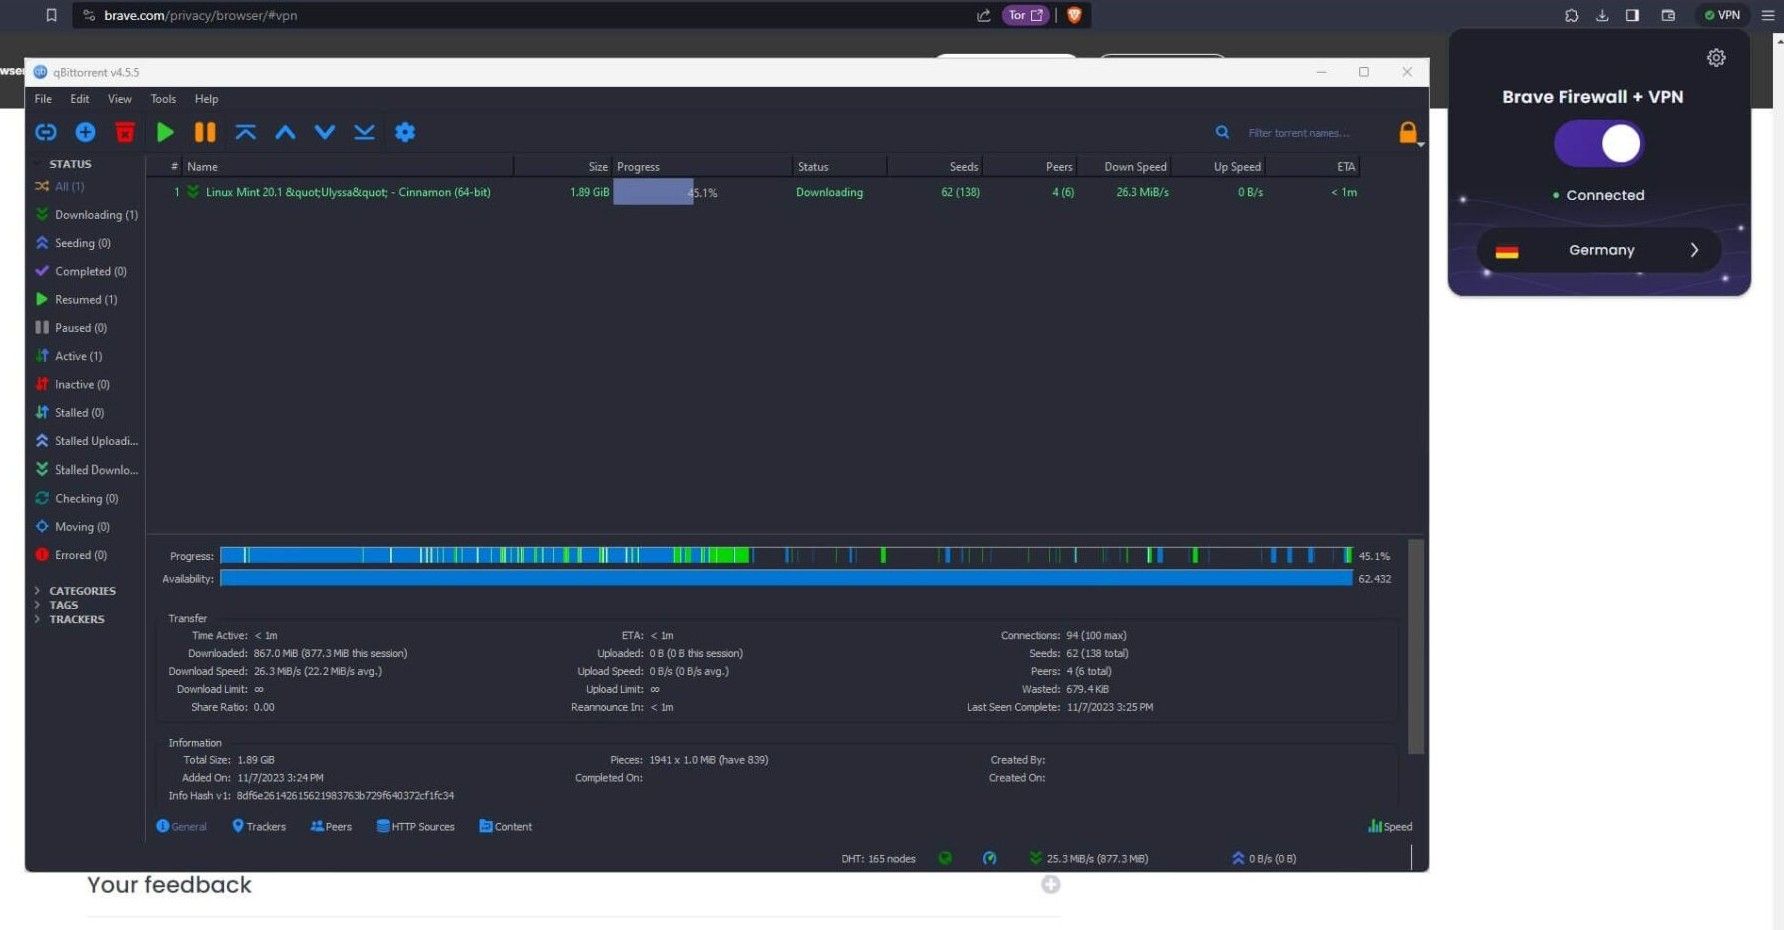This screenshot has height=930, width=1784.
Task: Click the connection status globe in status bar
Action: click(x=945, y=858)
